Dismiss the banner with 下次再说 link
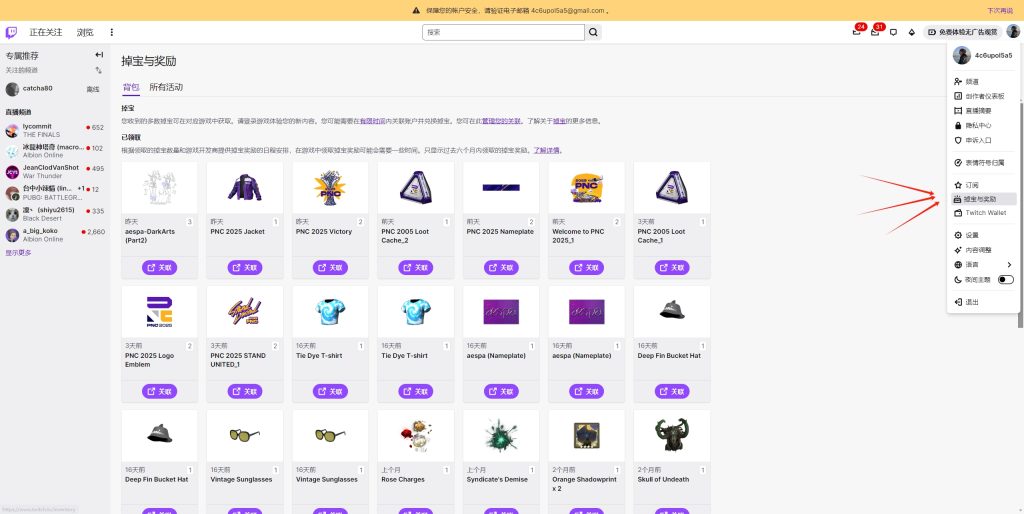This screenshot has height=514, width=1024. (x=999, y=10)
